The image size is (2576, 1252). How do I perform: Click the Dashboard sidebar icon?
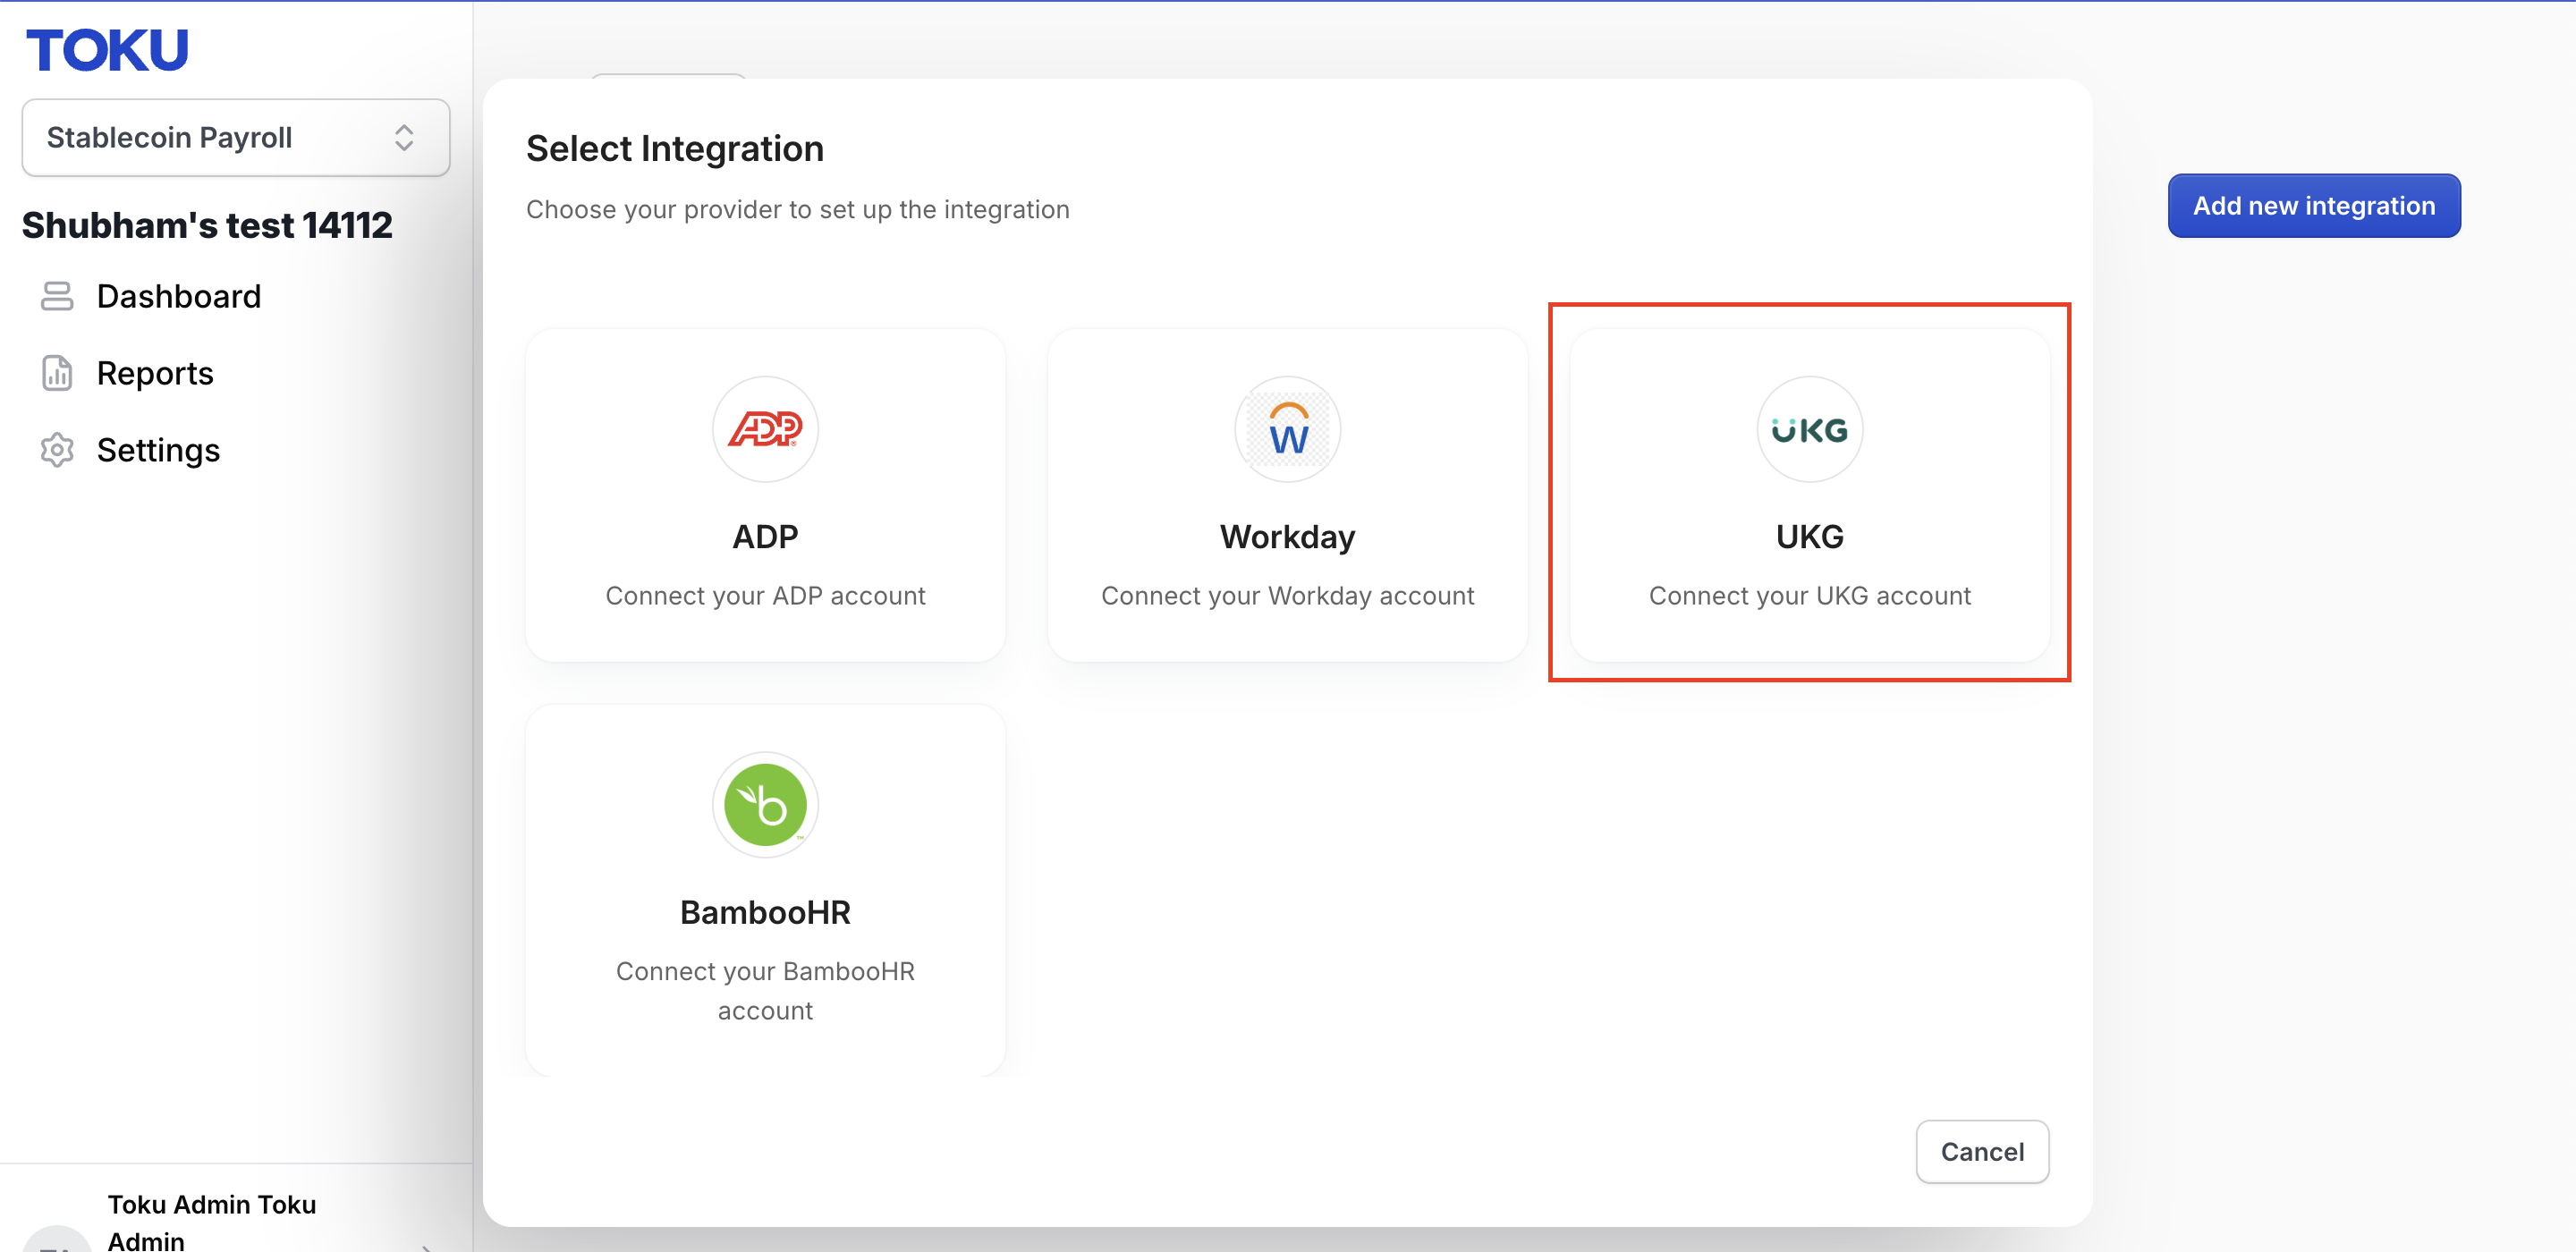click(57, 296)
